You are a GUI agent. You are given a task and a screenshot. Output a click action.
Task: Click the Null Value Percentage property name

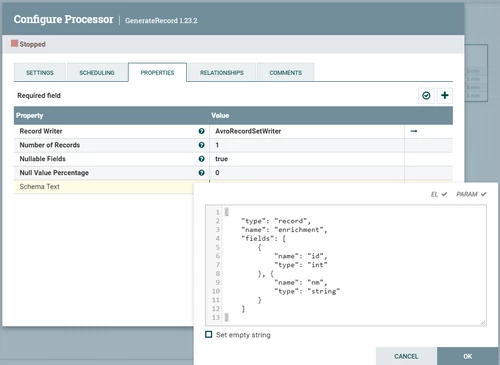(54, 173)
